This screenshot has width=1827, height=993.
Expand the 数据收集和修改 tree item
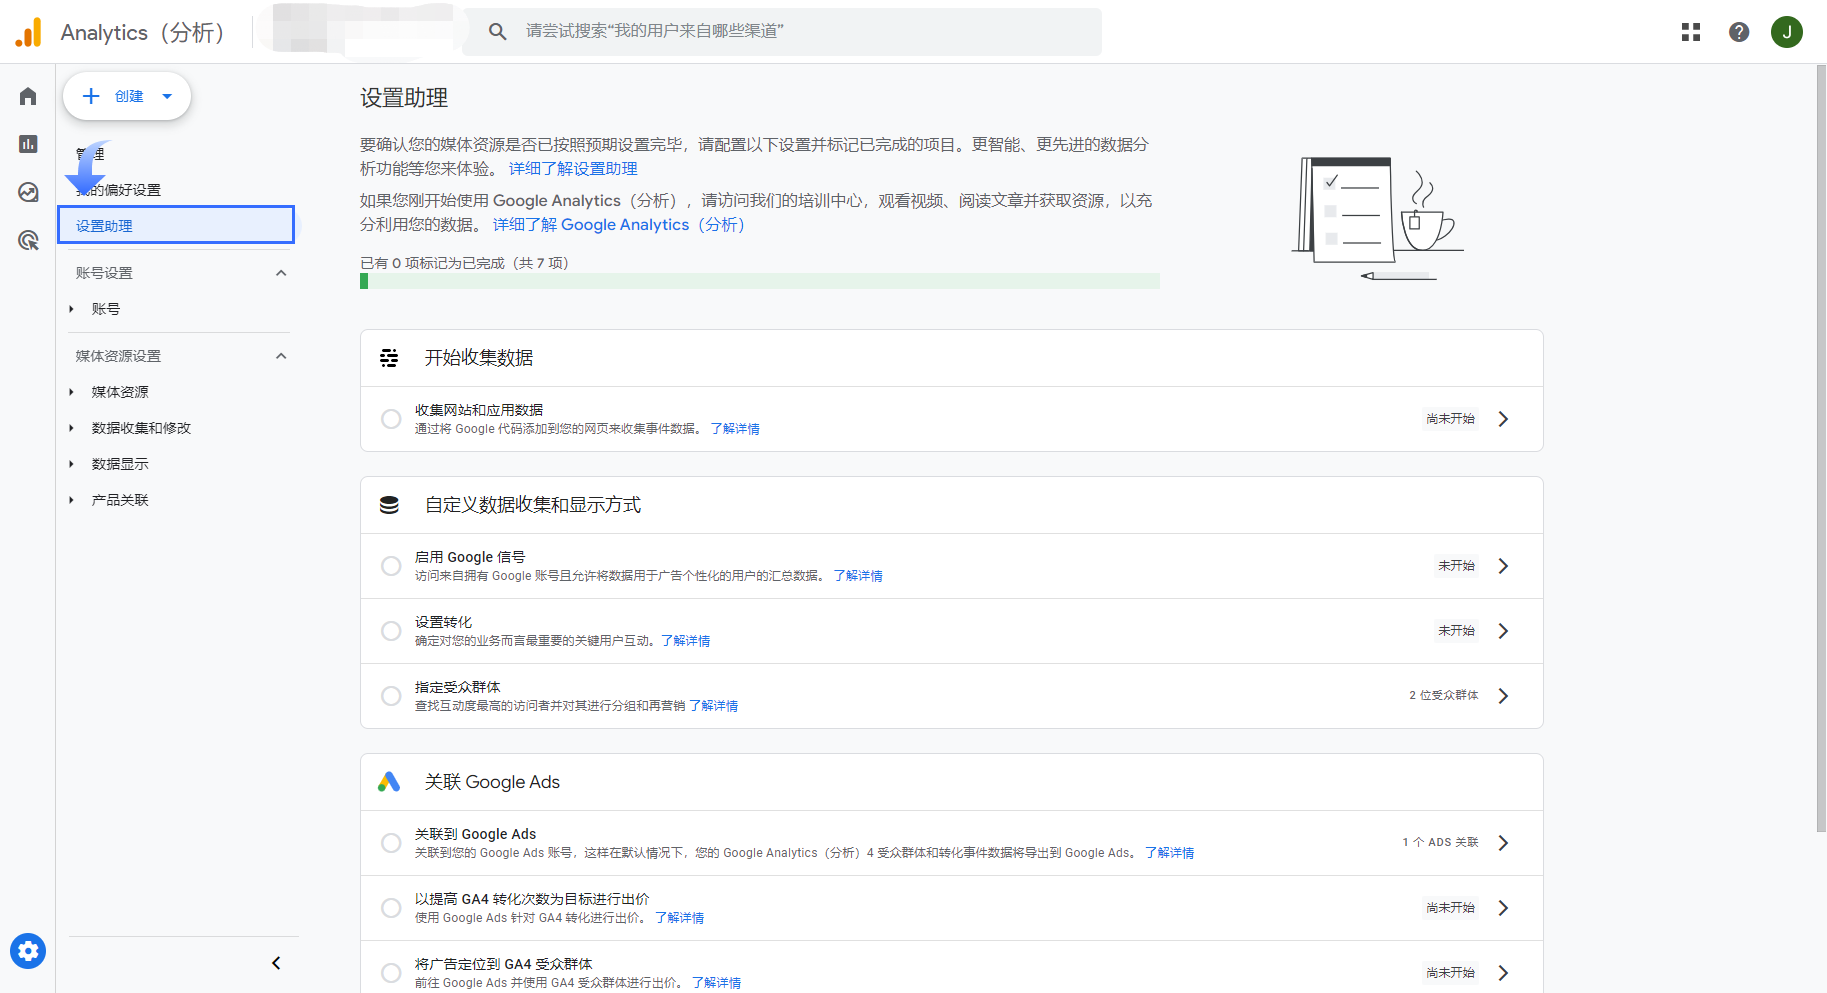coord(71,428)
